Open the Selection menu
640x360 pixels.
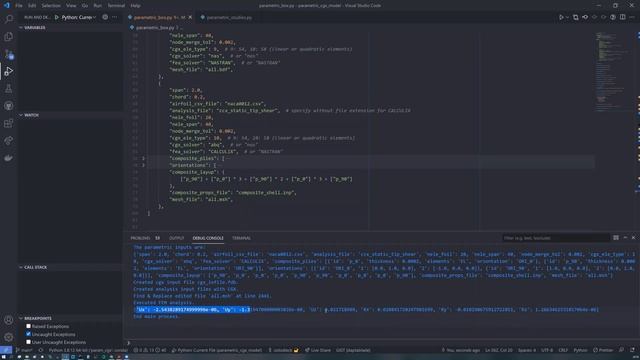pos(51,6)
